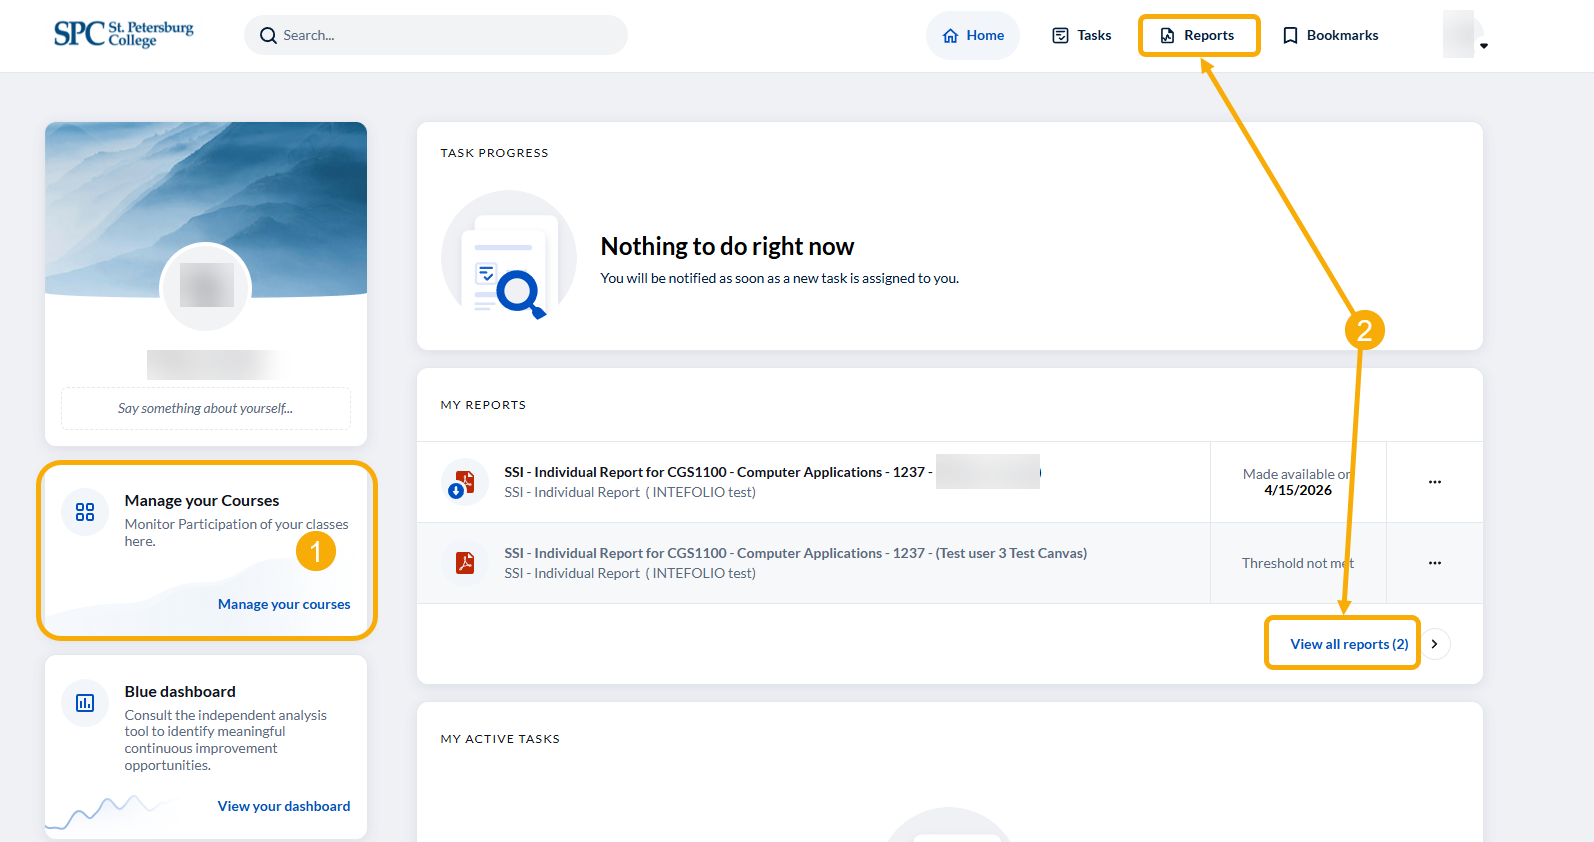
Task: Open the report for Test user 3 Test Canvas
Action: coord(795,553)
